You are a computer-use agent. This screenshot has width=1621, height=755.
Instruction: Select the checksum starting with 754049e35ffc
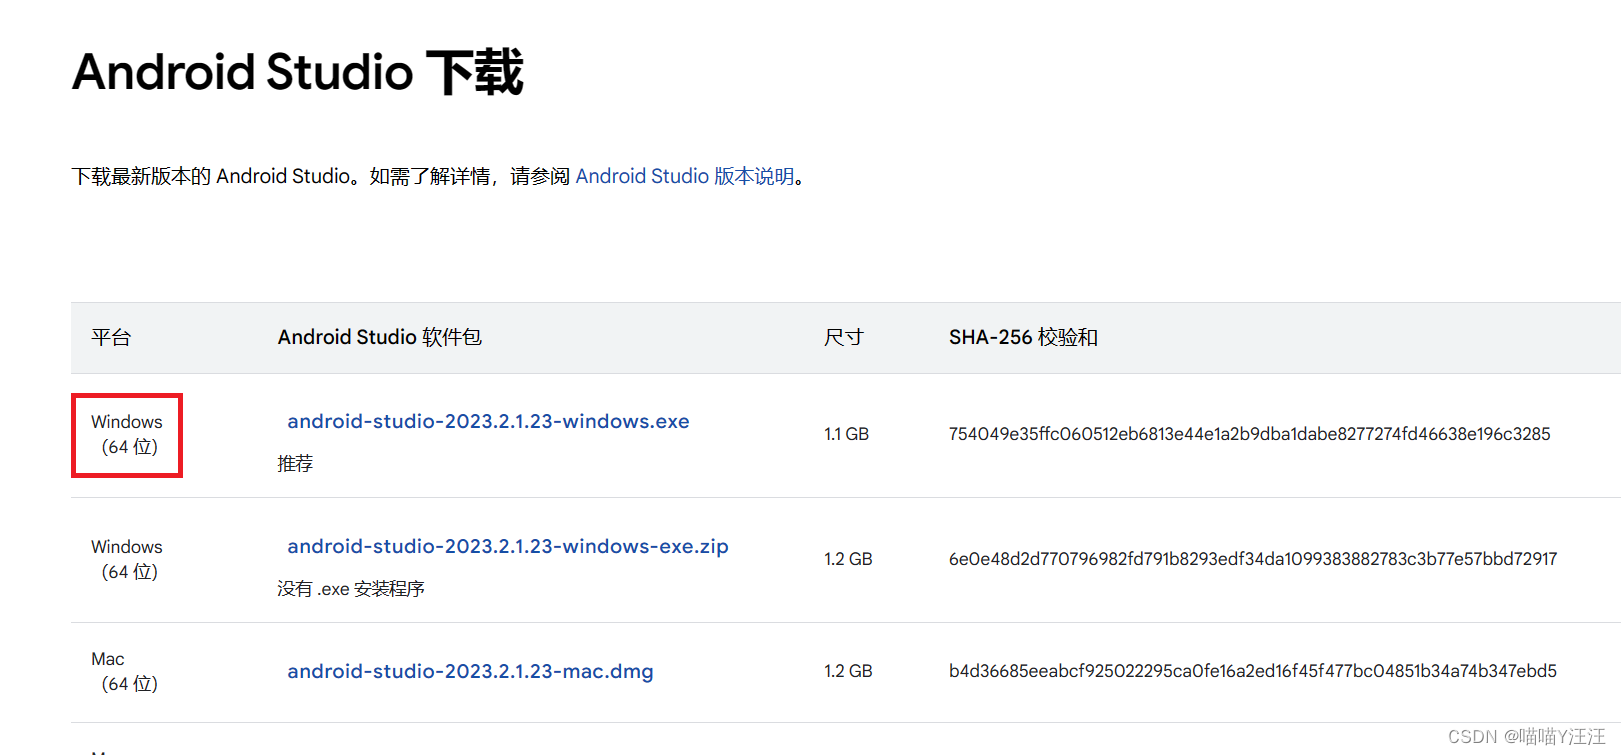[x=1249, y=434]
